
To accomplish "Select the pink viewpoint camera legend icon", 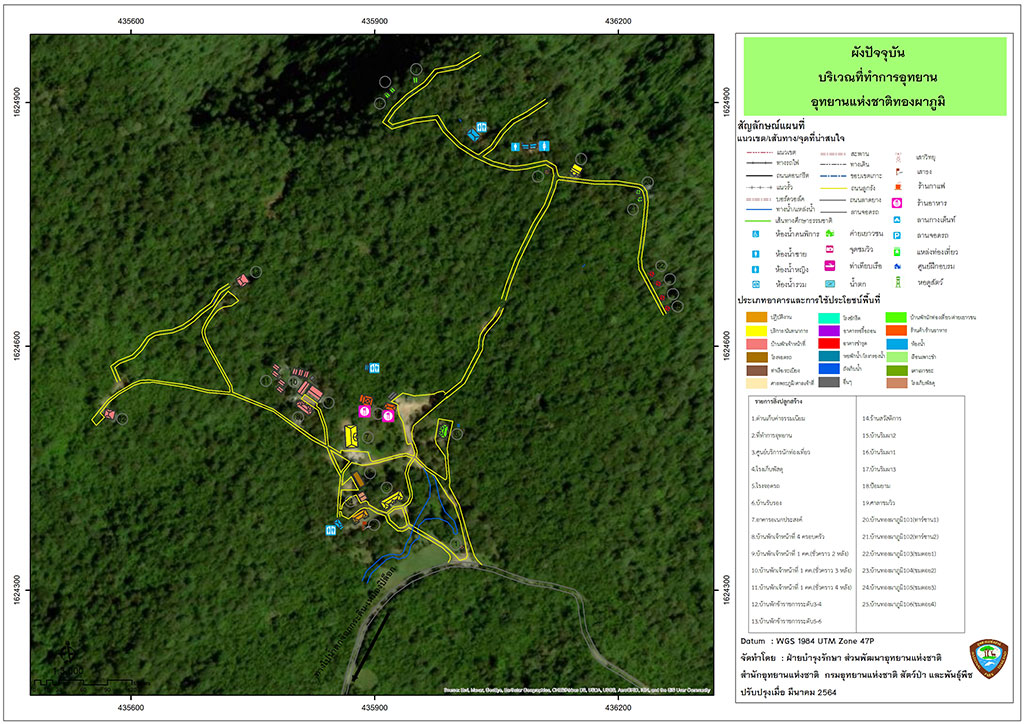I will pos(829,249).
